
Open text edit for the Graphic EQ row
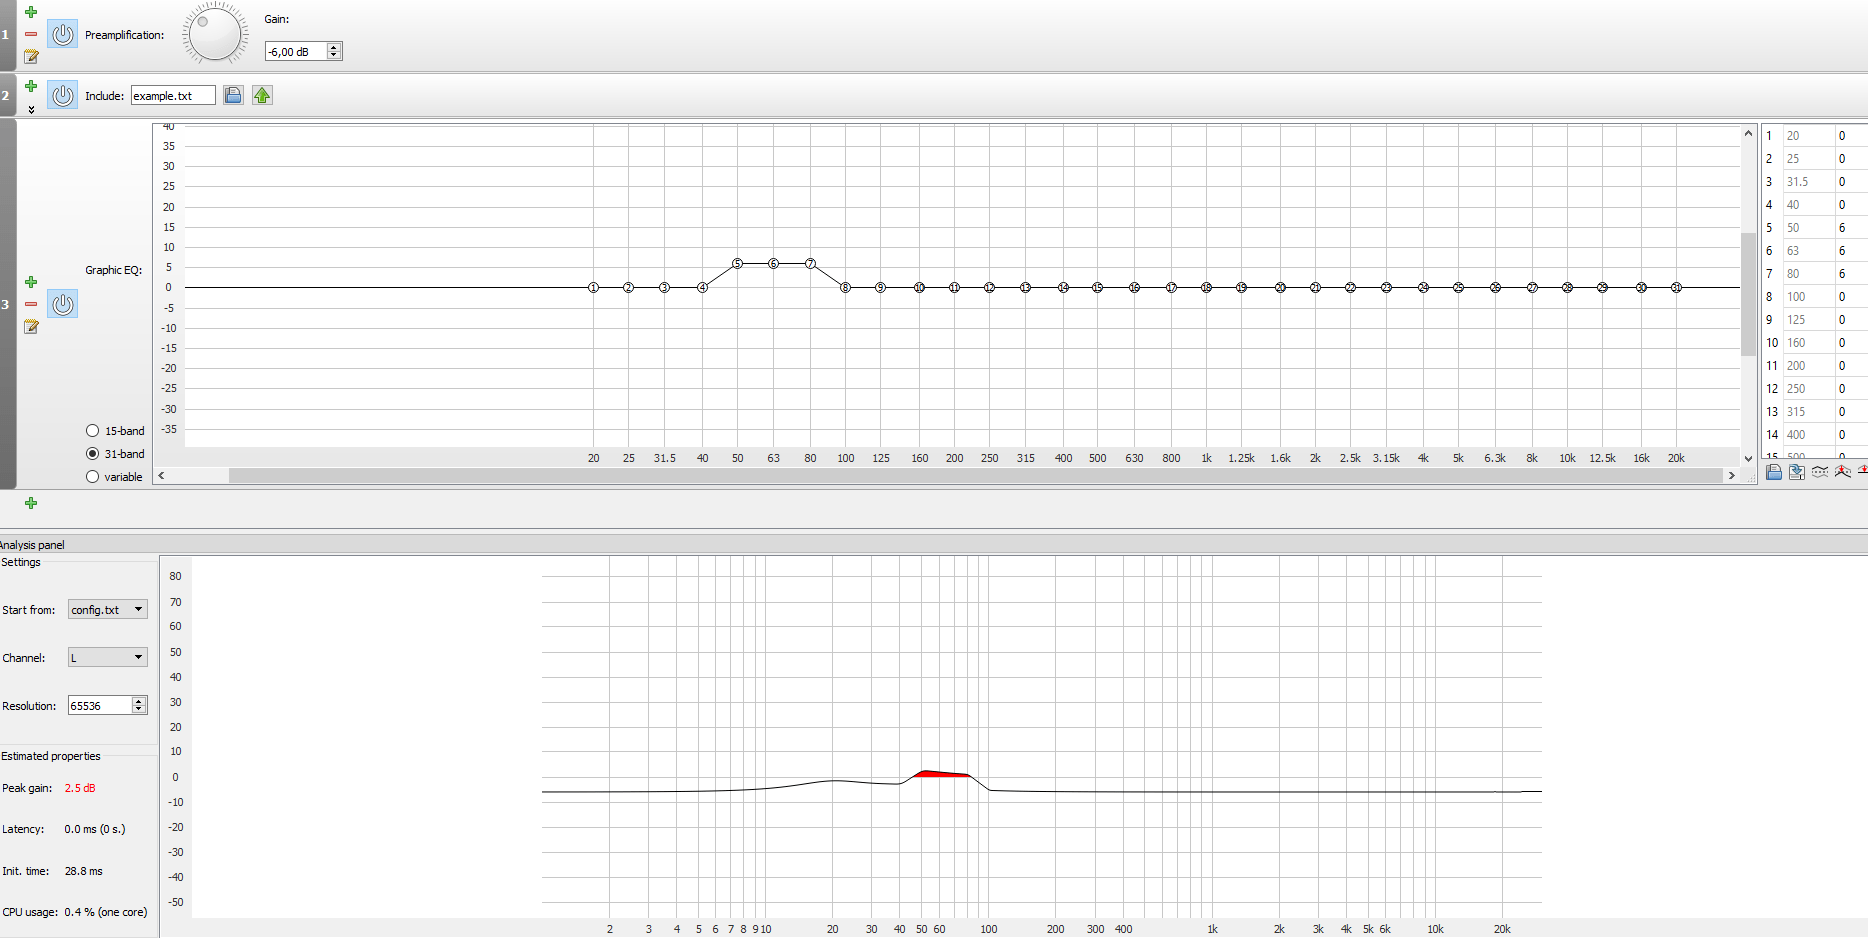click(31, 326)
